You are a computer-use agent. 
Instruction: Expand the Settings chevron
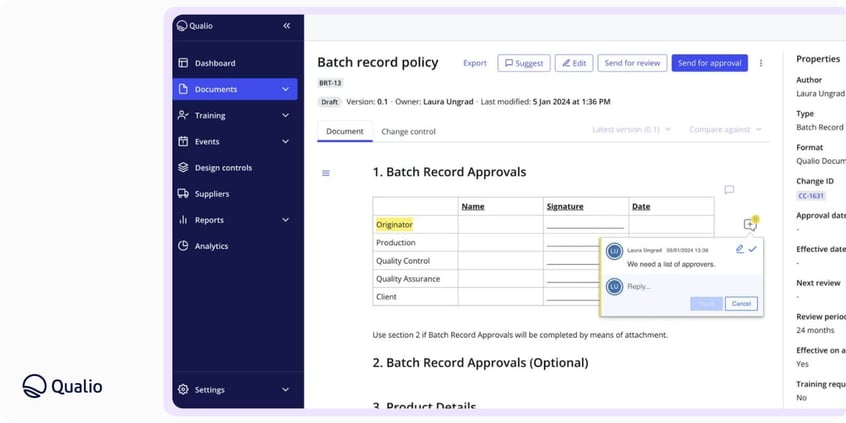285,390
